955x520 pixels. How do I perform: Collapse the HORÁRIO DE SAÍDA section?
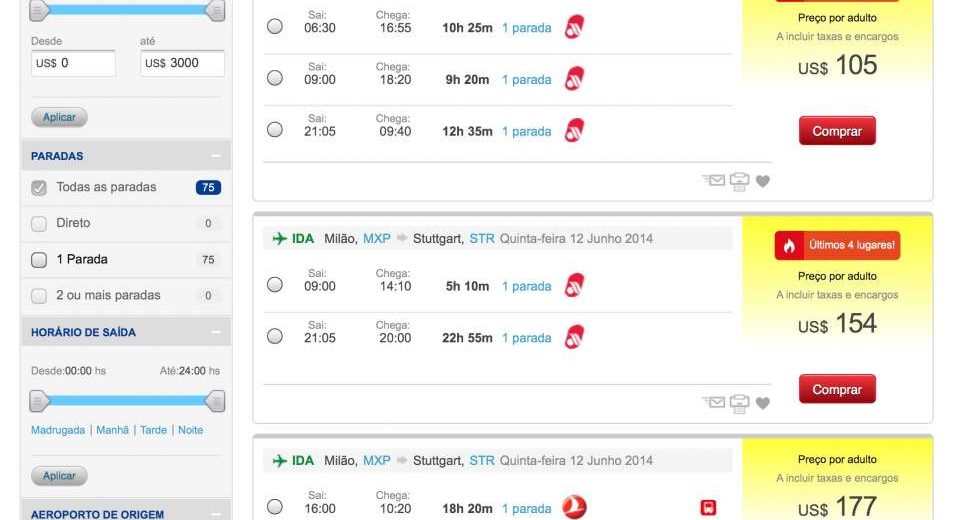click(x=215, y=332)
